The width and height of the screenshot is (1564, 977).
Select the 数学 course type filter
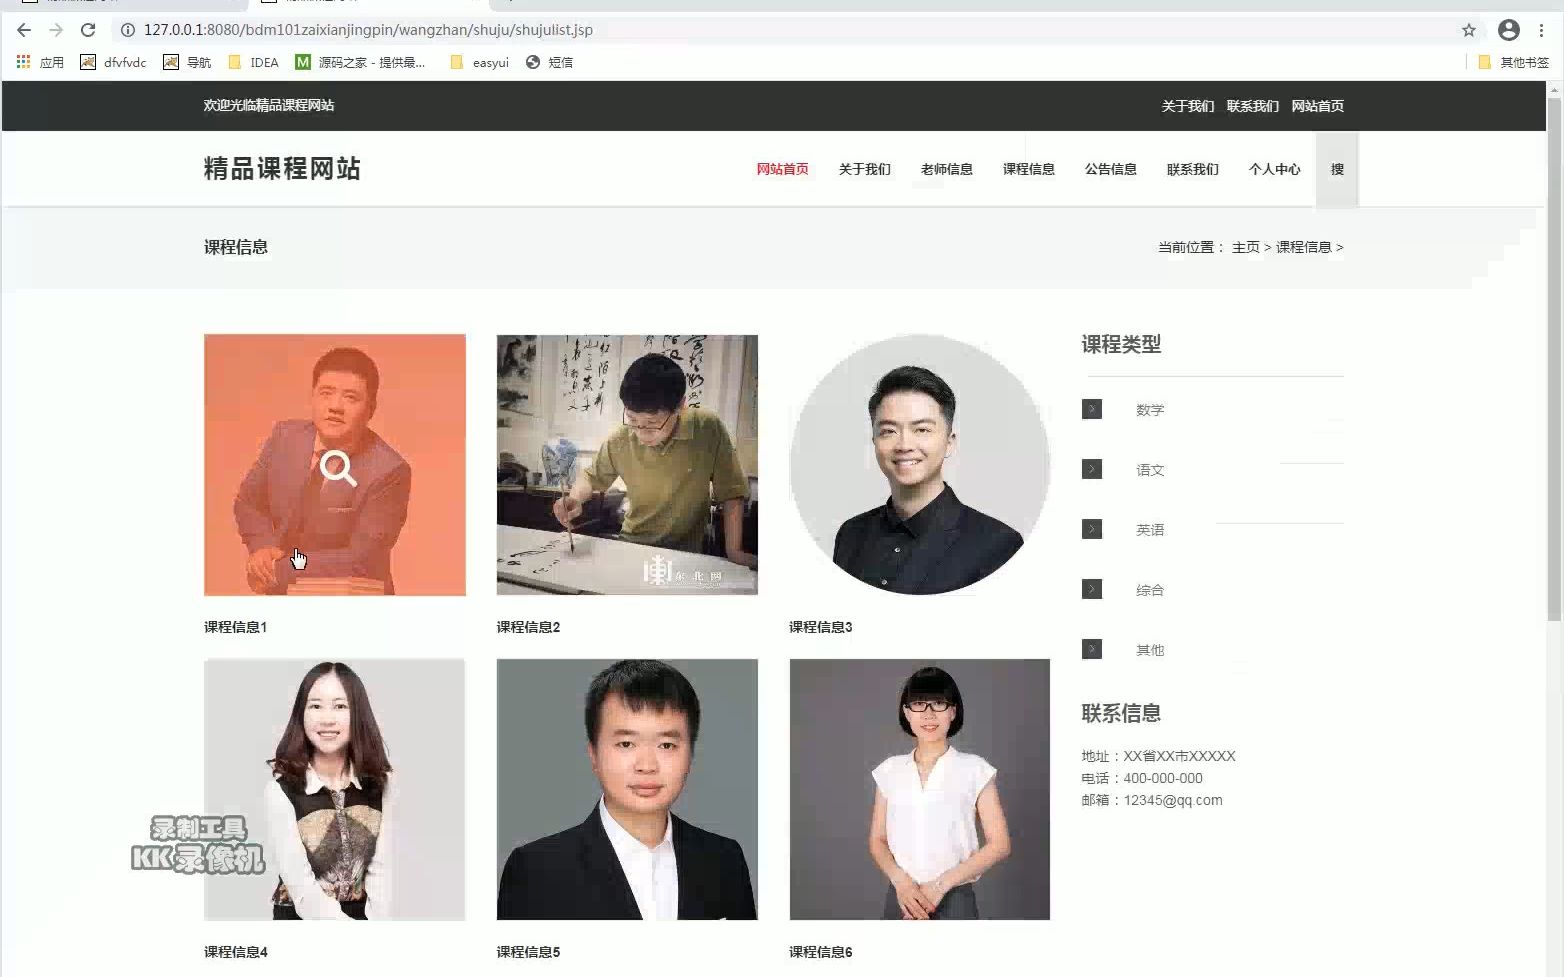(1151, 409)
